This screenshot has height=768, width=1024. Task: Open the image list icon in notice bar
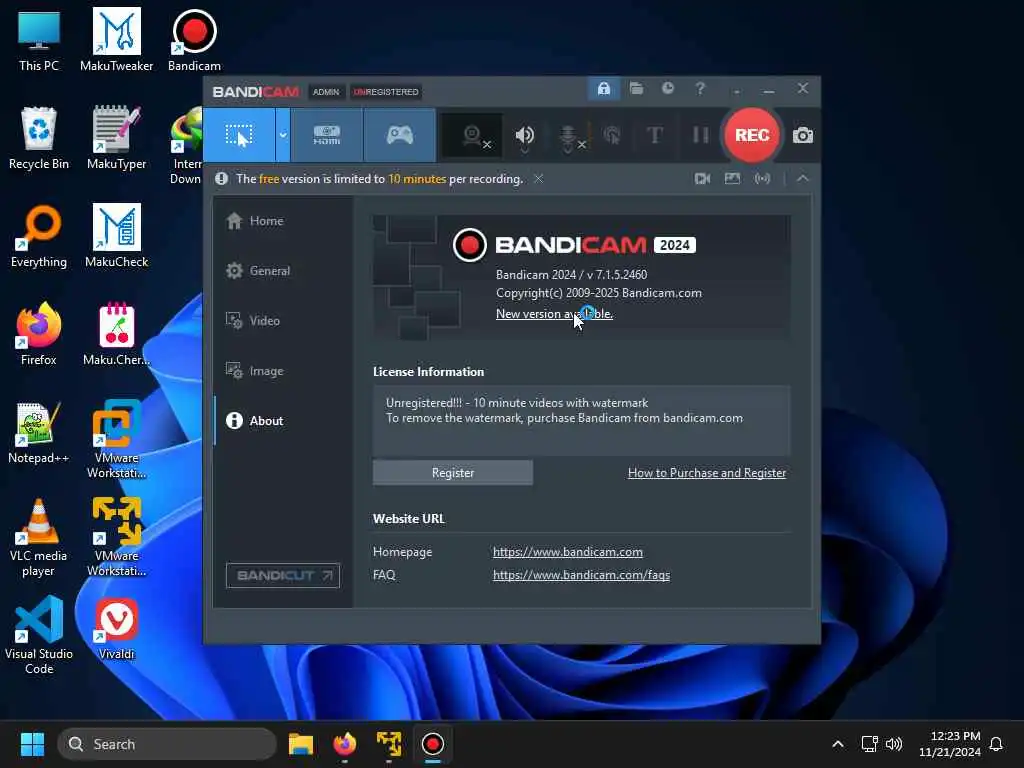(732, 178)
